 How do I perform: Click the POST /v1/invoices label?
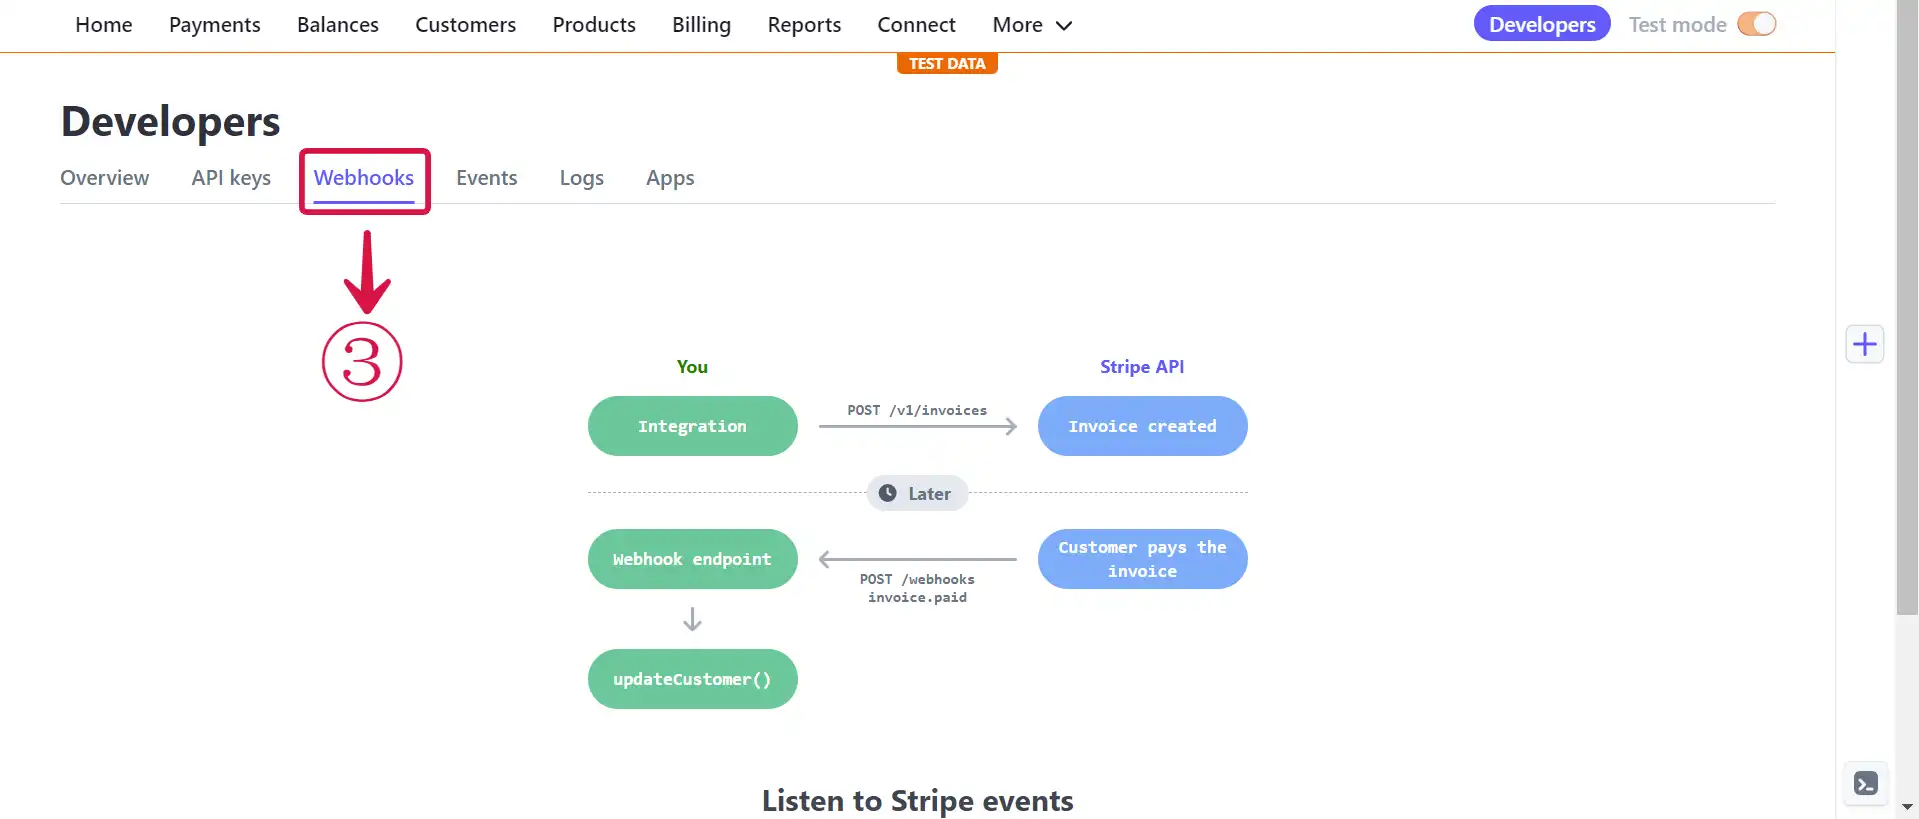pyautogui.click(x=917, y=410)
